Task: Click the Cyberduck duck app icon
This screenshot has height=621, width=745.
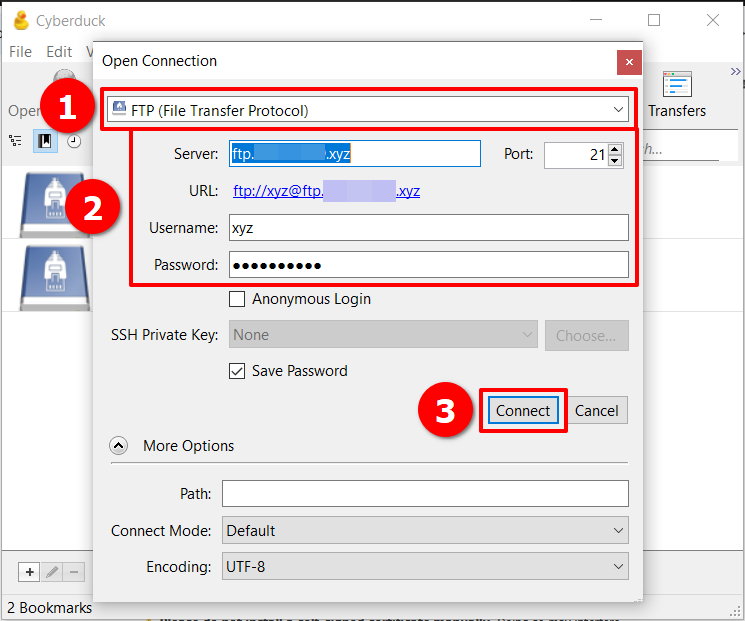Action: (21, 20)
